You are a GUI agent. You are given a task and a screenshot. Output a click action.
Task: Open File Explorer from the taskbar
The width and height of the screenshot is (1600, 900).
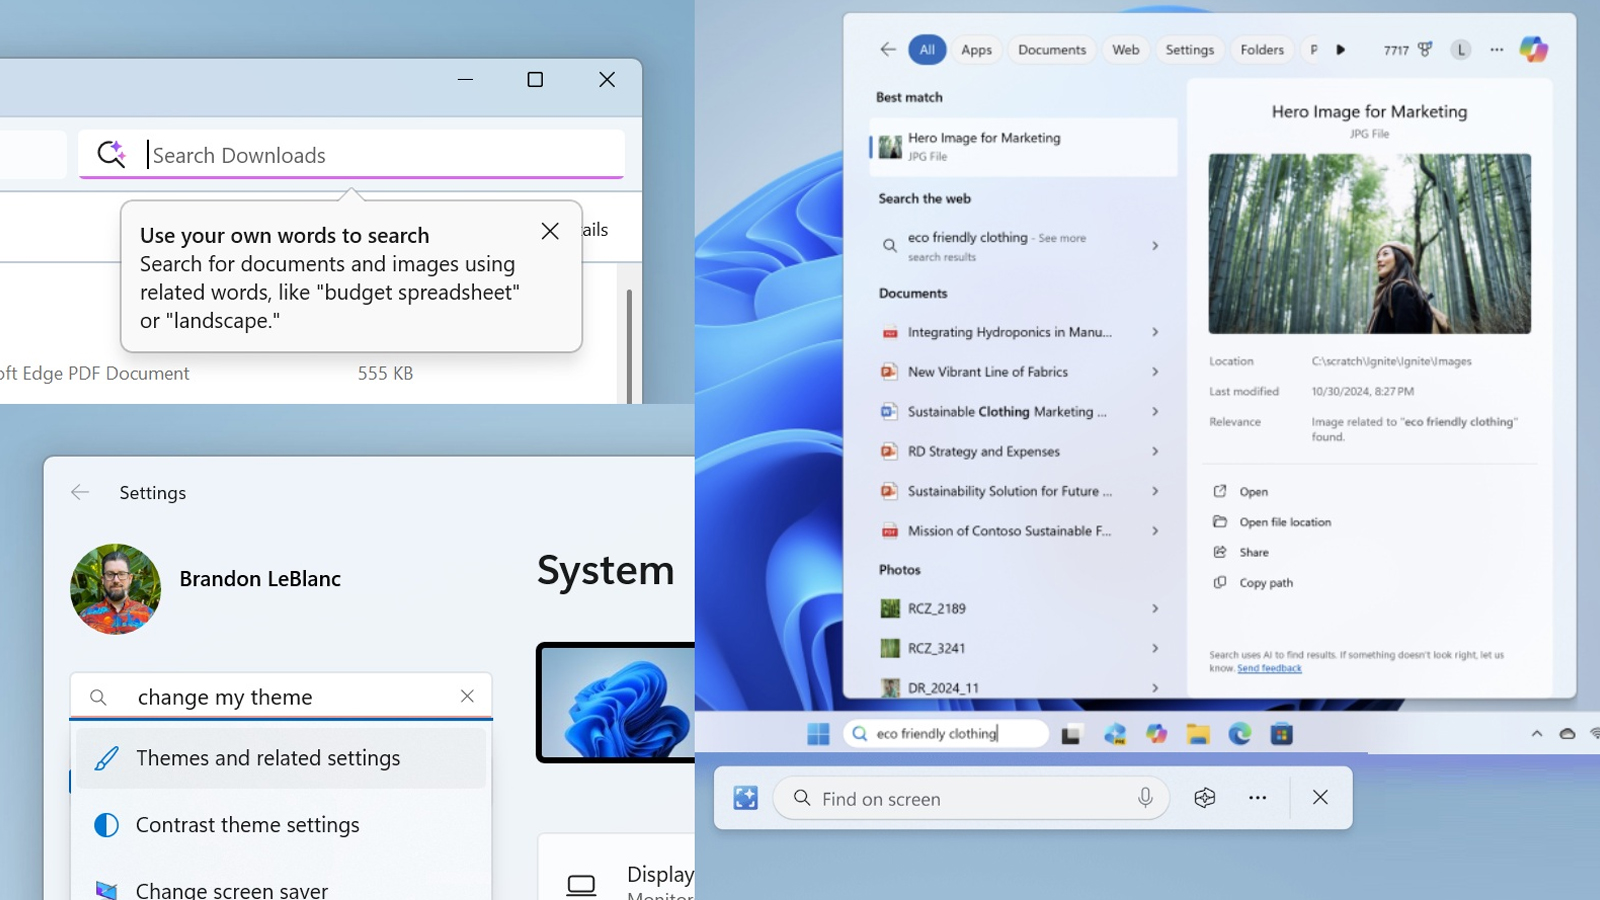[1198, 734]
